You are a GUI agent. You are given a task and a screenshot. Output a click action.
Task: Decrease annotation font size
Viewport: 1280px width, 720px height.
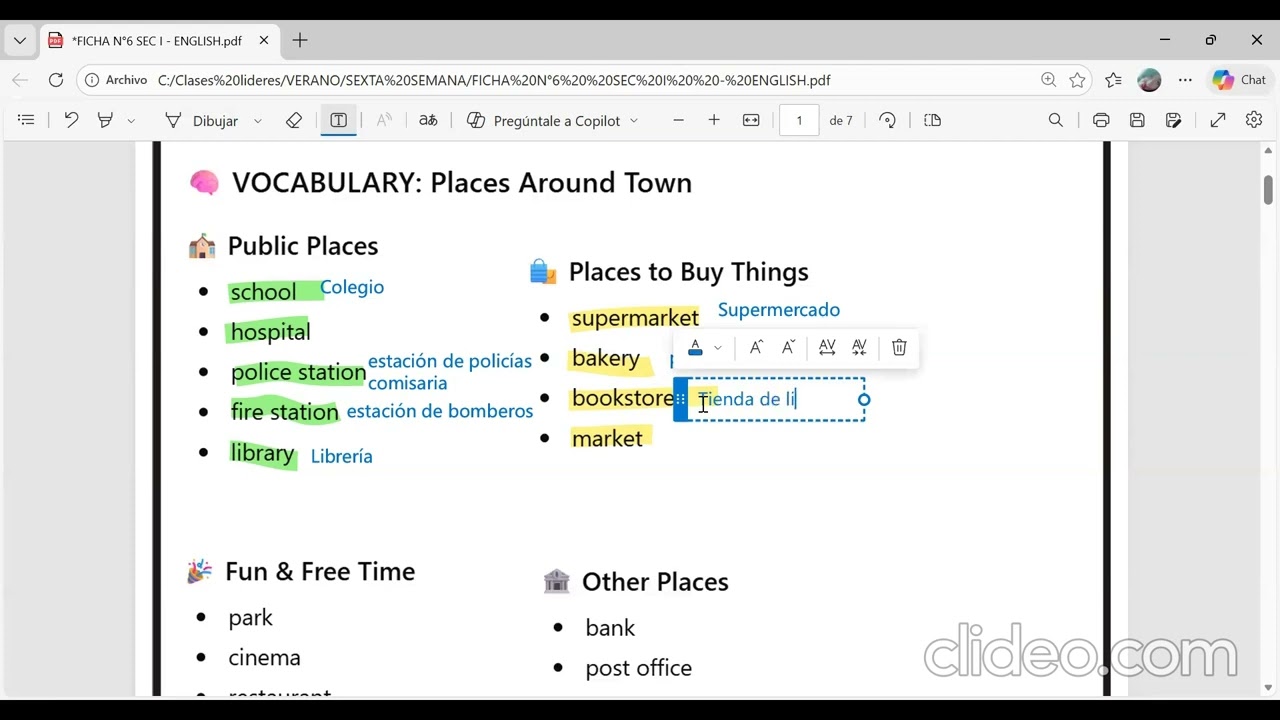(788, 347)
